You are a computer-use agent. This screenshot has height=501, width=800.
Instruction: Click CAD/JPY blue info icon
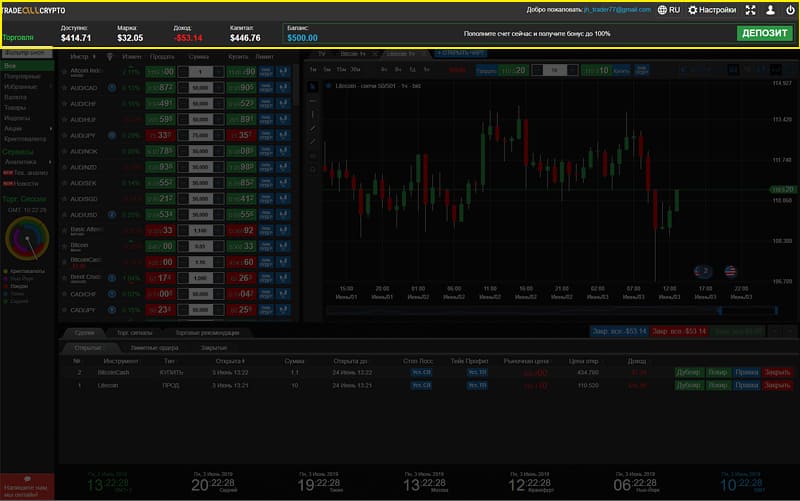[112, 310]
